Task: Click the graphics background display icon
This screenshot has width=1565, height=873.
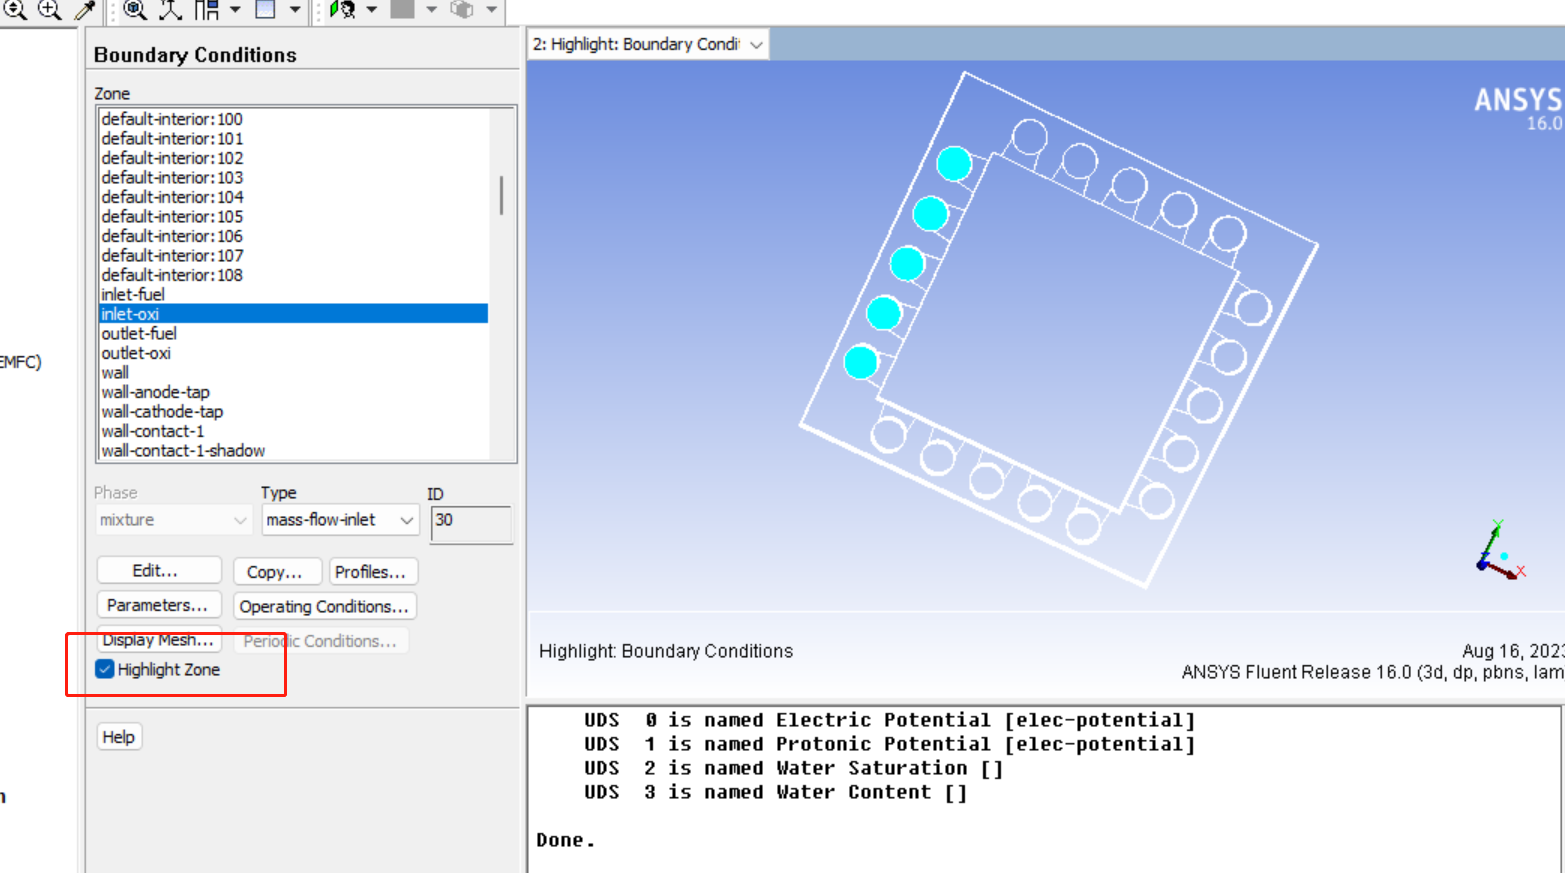Action: point(266,10)
